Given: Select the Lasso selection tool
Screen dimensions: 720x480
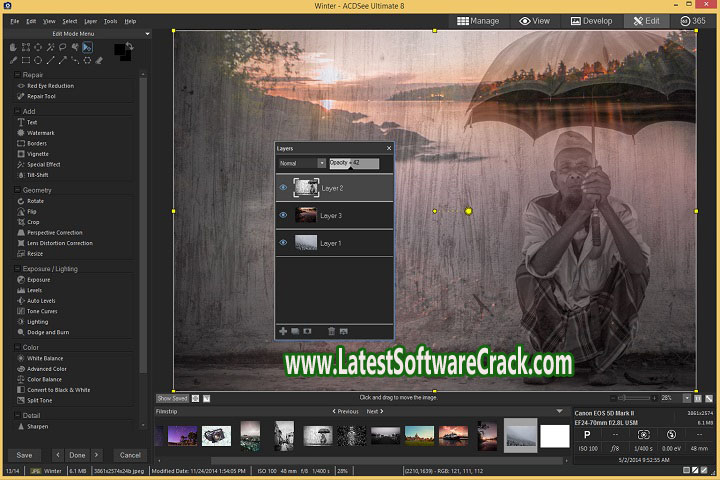Looking at the screenshot, I should pyautogui.click(x=62, y=47).
